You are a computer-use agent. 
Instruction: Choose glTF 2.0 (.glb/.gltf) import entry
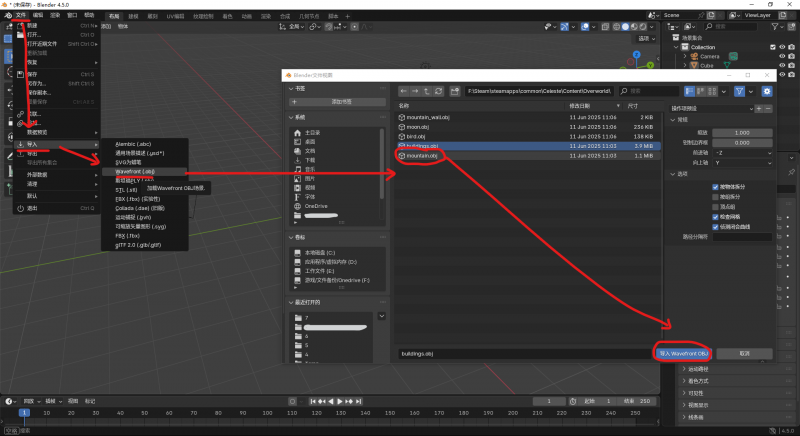(144, 245)
